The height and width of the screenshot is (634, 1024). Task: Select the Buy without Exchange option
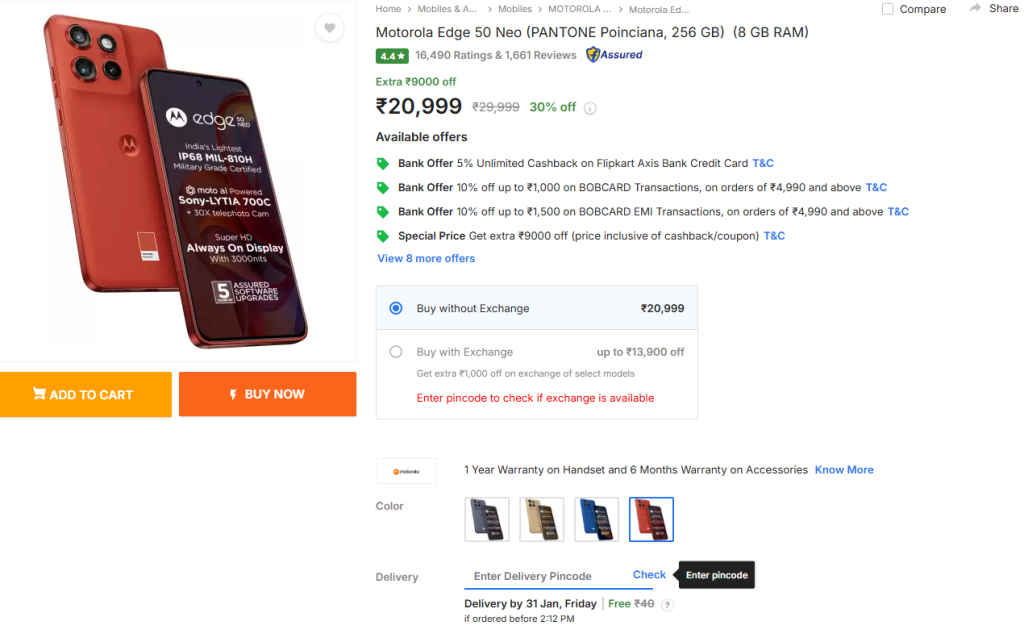click(395, 308)
